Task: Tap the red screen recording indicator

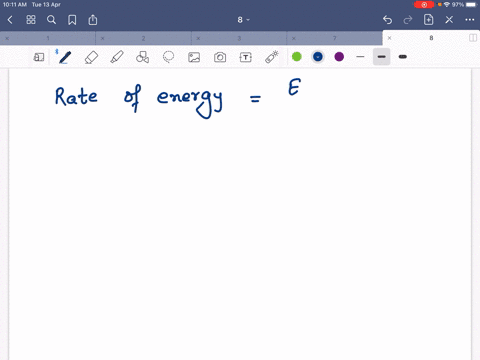Action: pos(424,5)
